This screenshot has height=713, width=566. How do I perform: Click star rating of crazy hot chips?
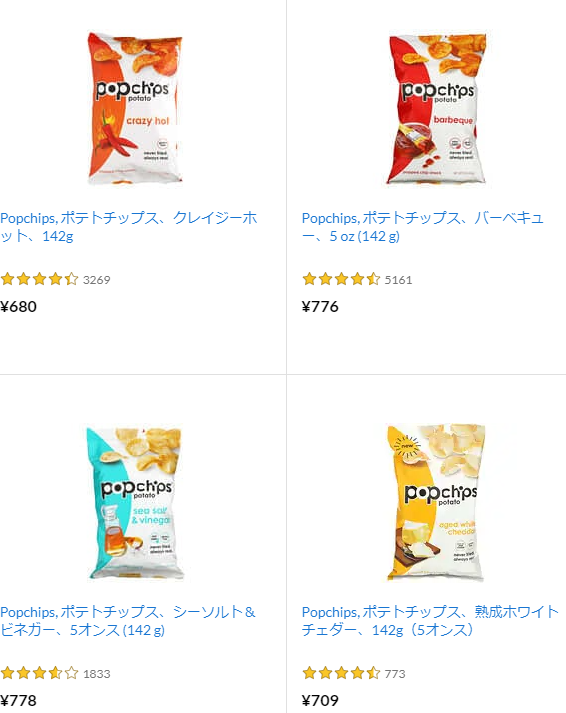pos(39,279)
